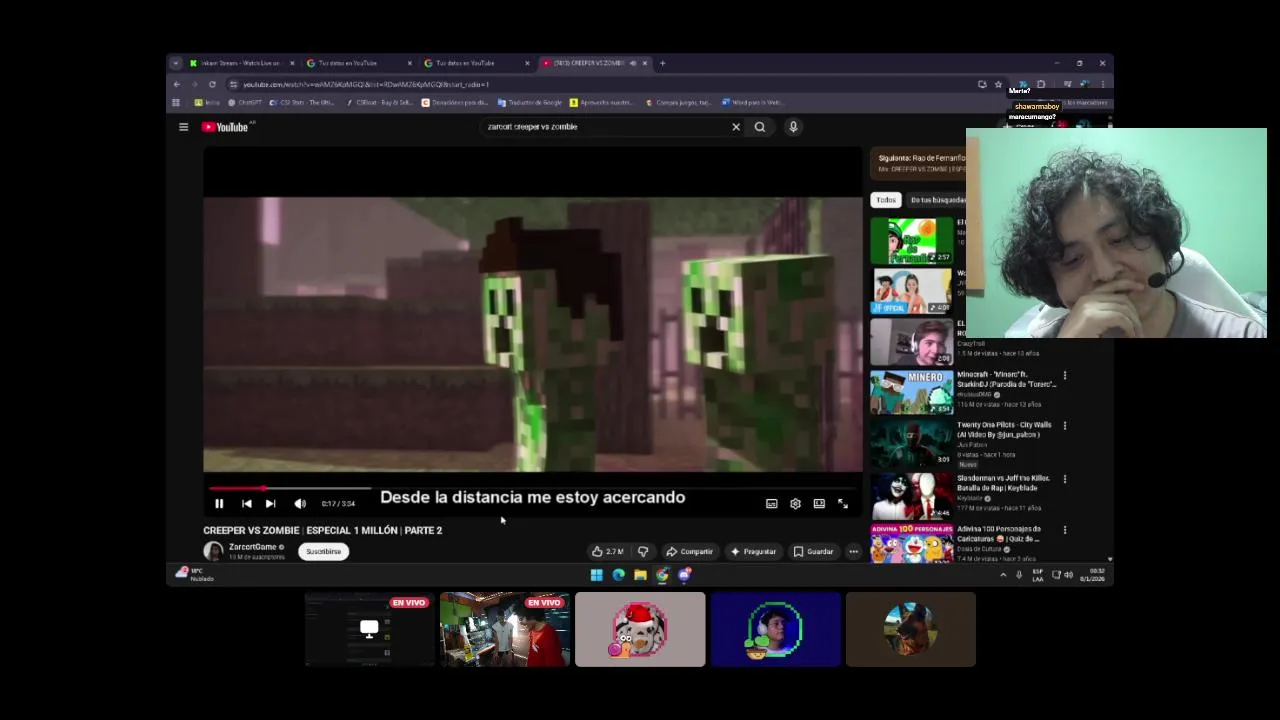1280x720 pixels.
Task: Like the video with 2.7 M thumbs-up
Action: point(607,551)
